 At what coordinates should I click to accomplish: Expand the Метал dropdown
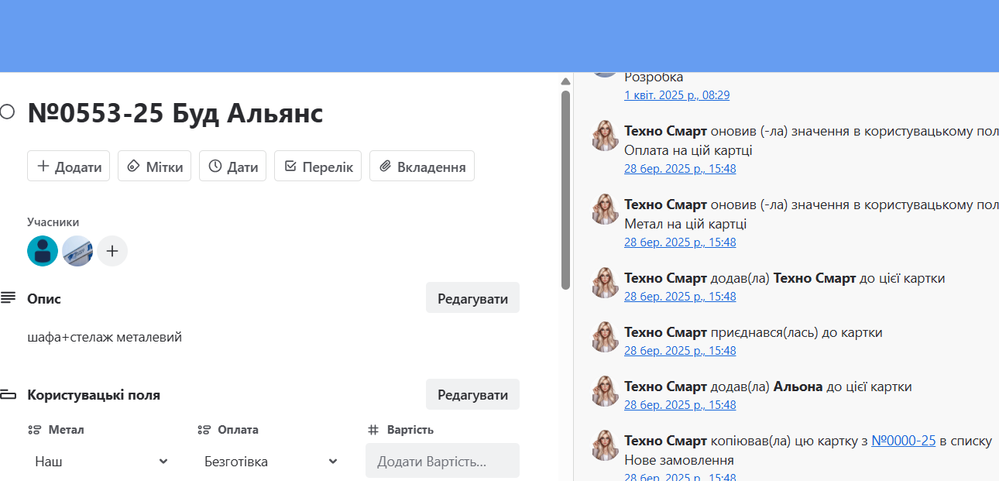[x=100, y=461]
